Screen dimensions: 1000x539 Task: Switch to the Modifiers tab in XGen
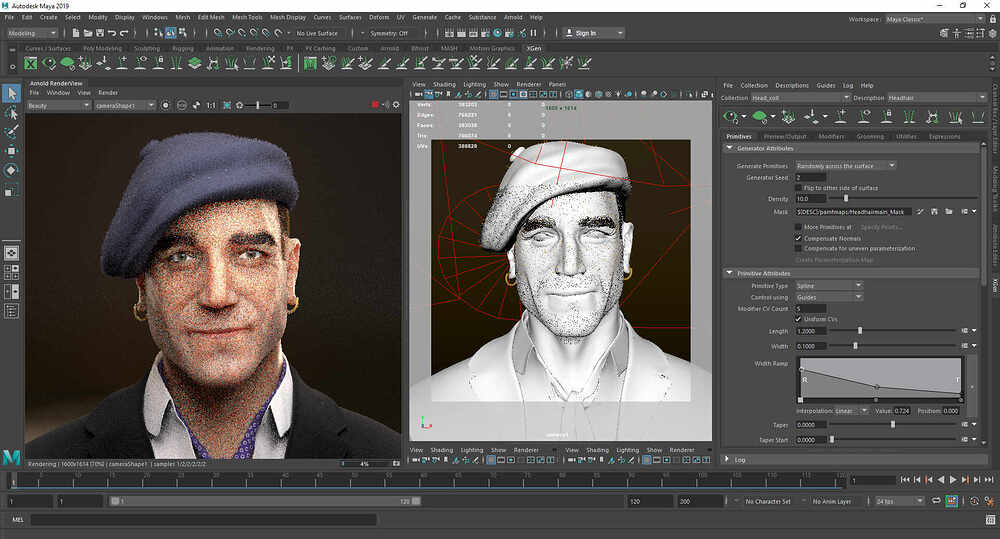[x=831, y=137]
